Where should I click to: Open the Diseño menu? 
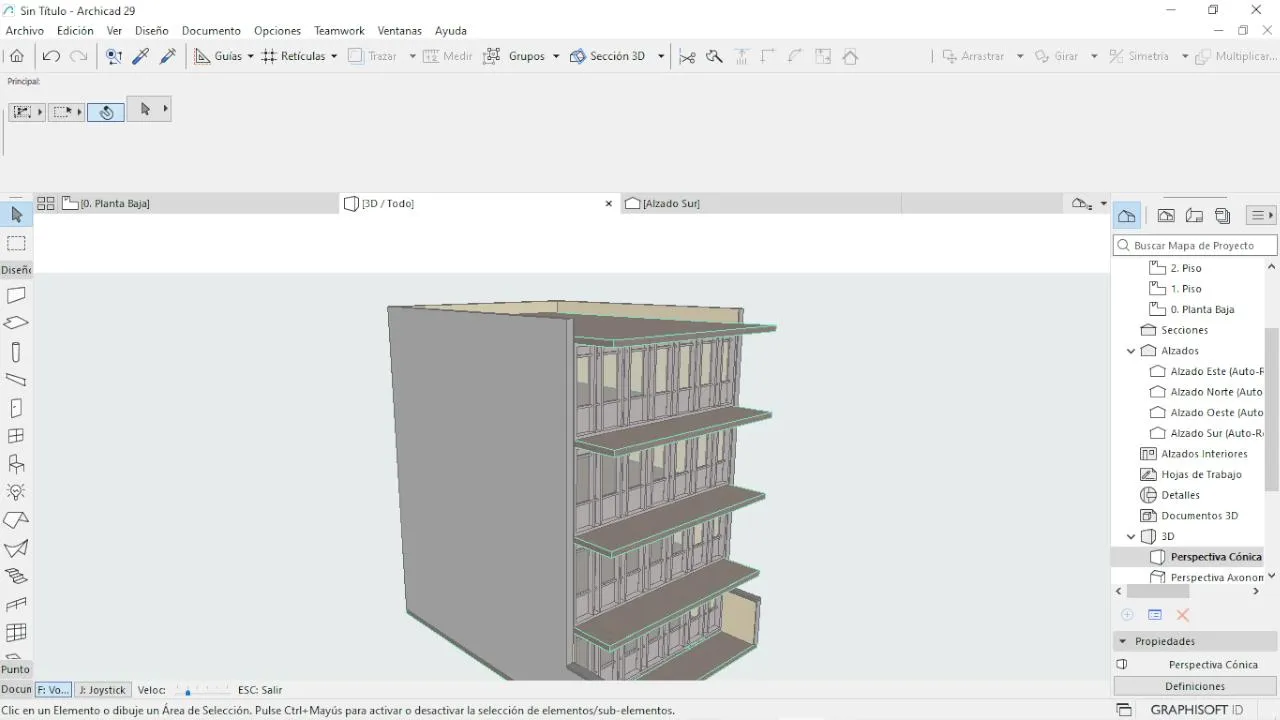152,31
